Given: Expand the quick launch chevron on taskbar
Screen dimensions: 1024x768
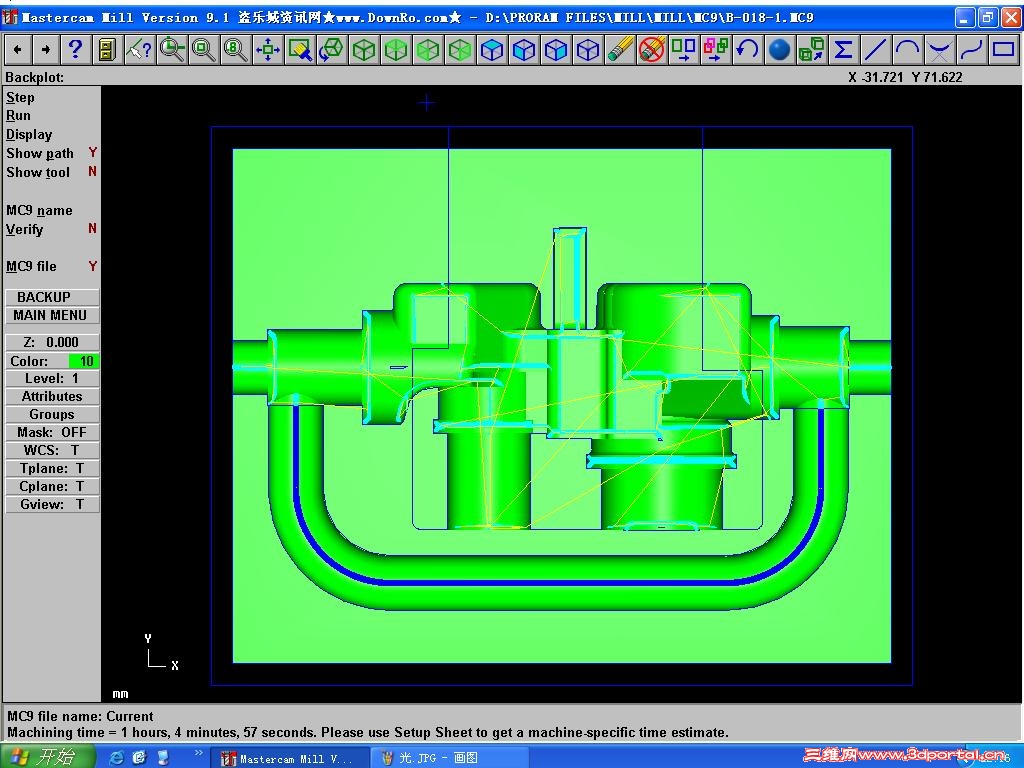Looking at the screenshot, I should coord(199,754).
